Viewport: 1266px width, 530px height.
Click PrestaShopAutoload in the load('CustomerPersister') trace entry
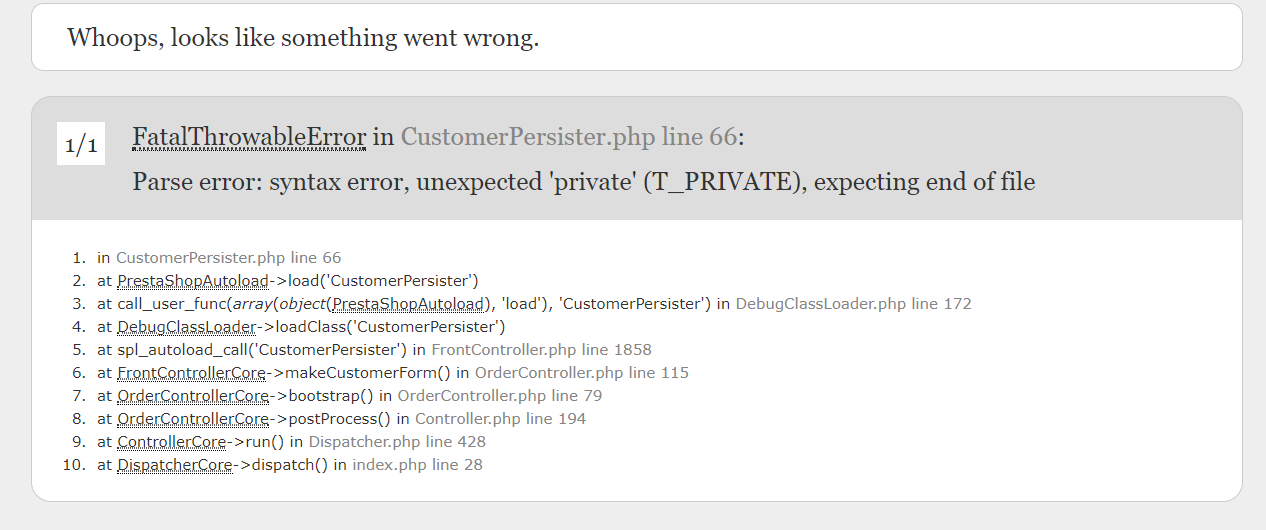click(x=193, y=281)
